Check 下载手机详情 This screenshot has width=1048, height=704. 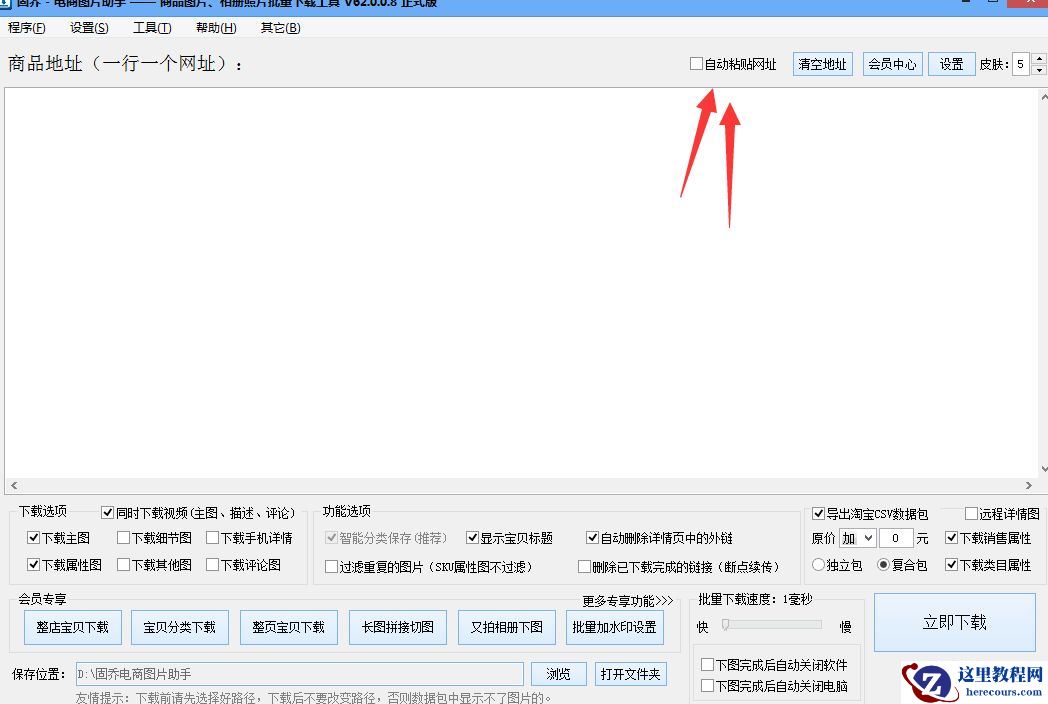point(213,538)
